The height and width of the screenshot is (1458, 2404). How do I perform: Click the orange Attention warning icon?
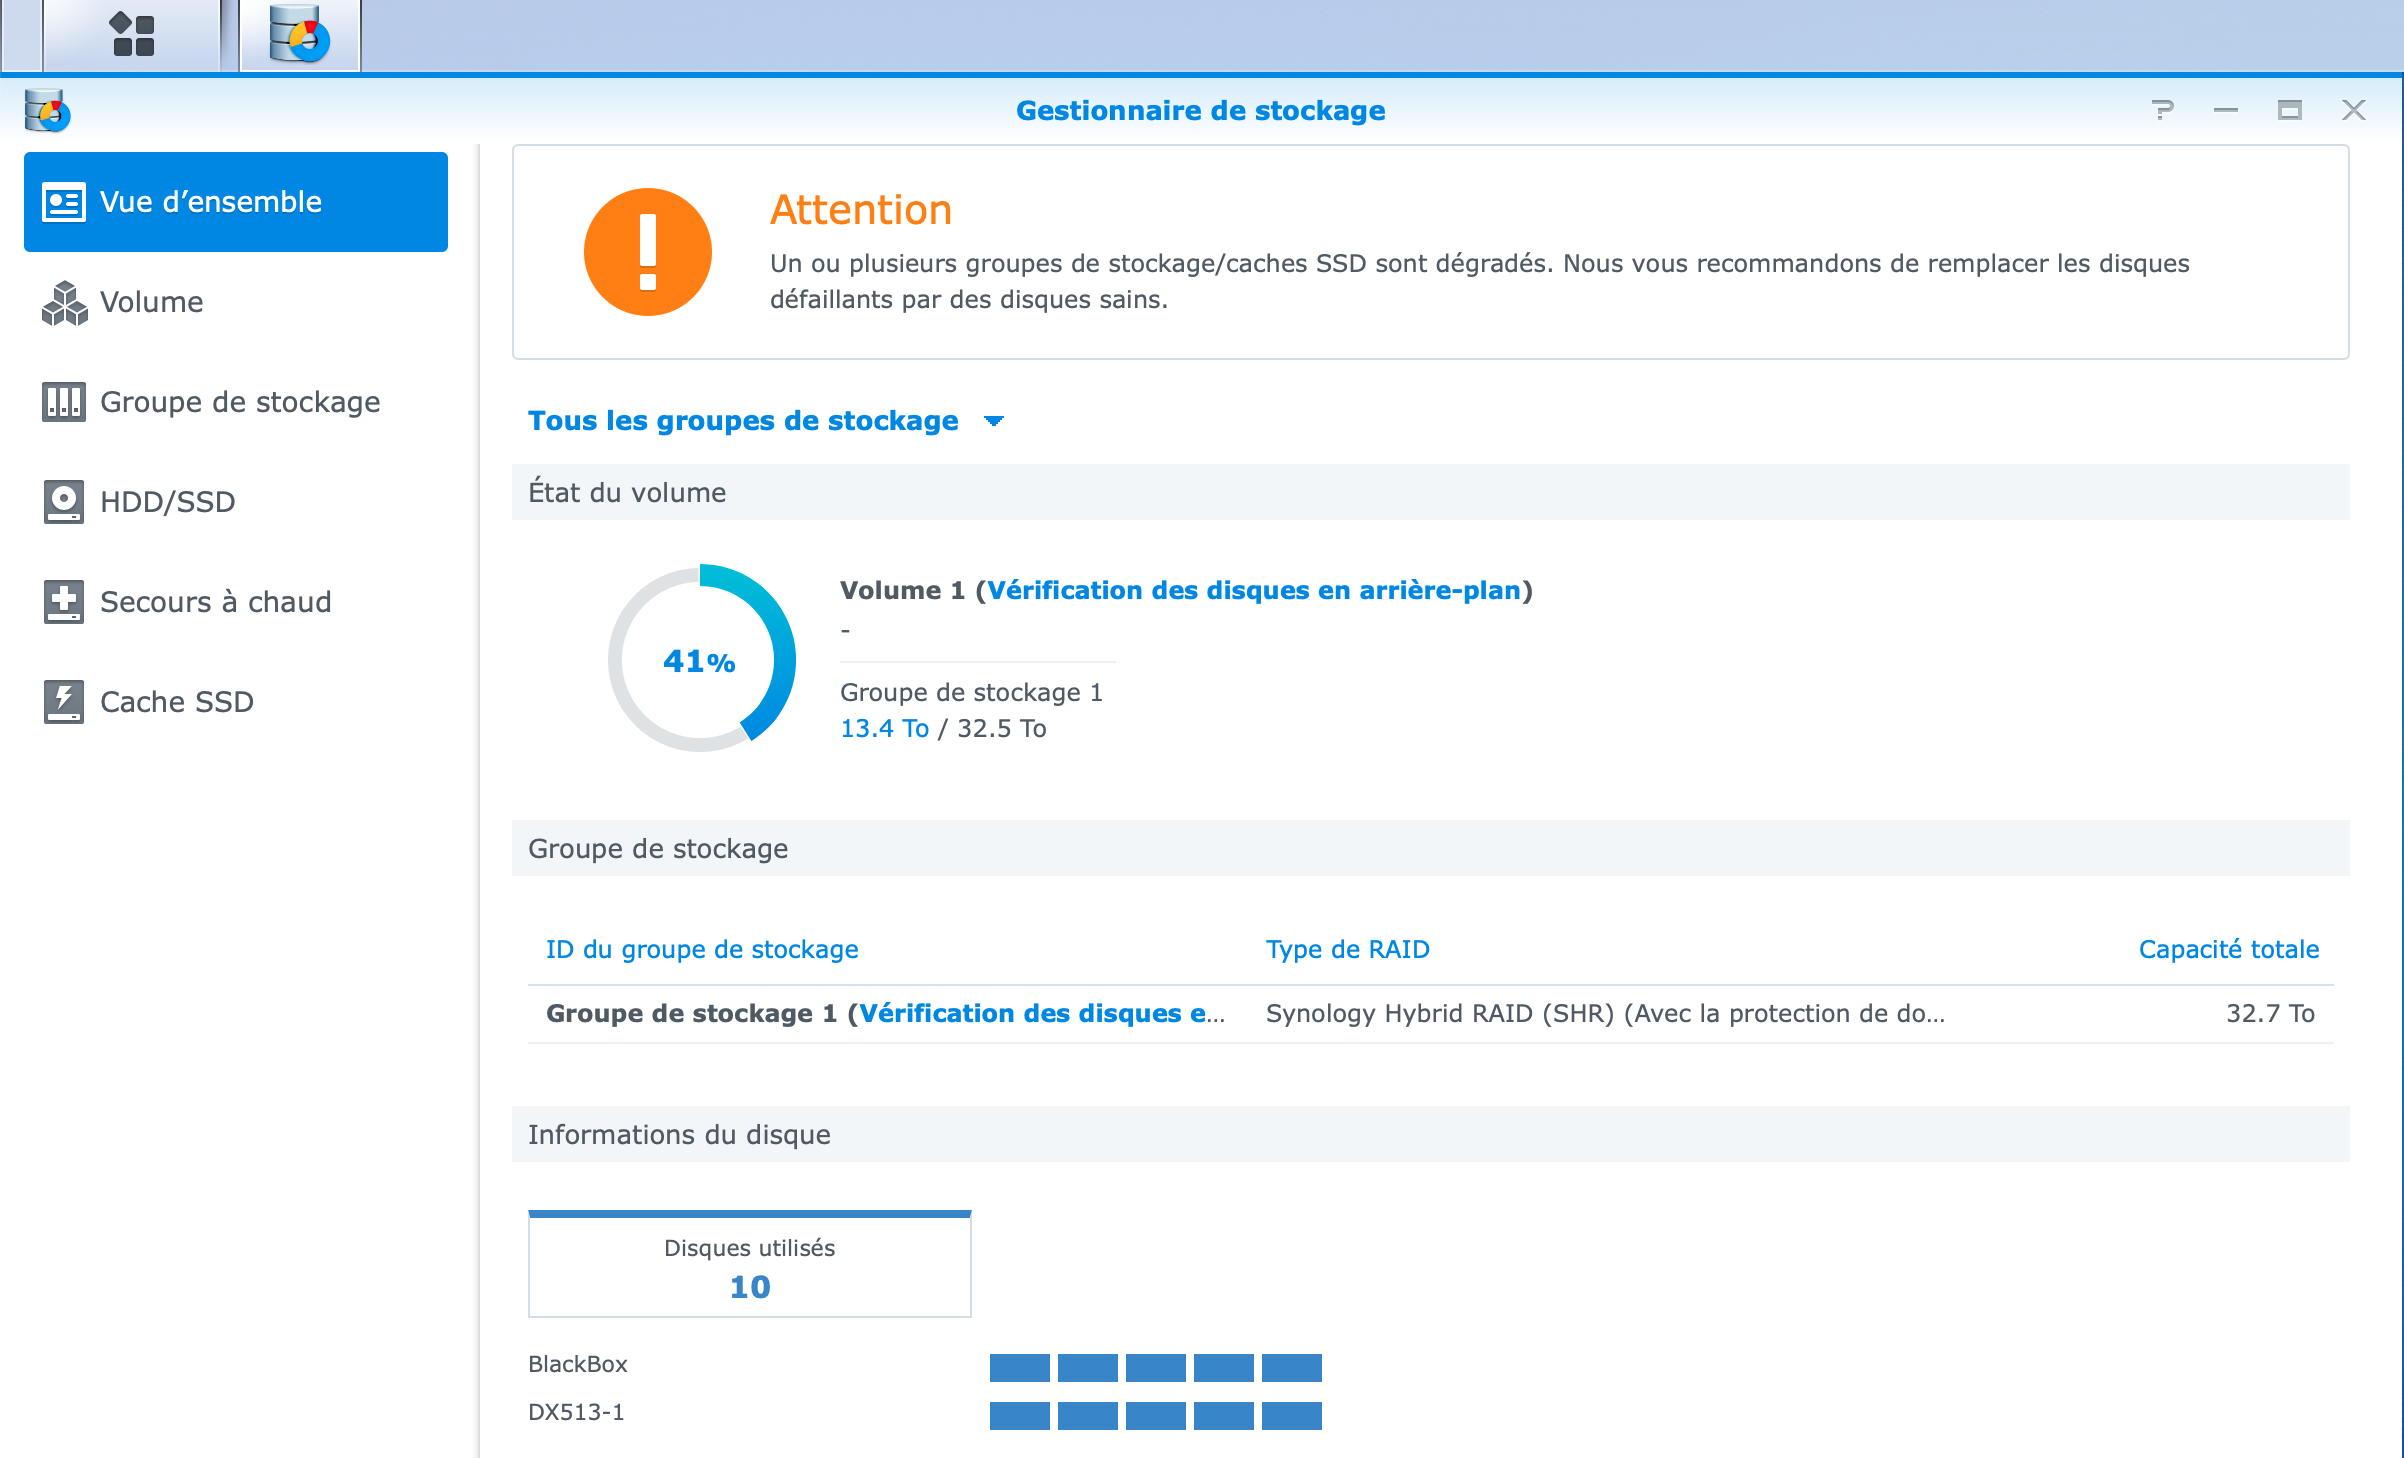point(648,252)
